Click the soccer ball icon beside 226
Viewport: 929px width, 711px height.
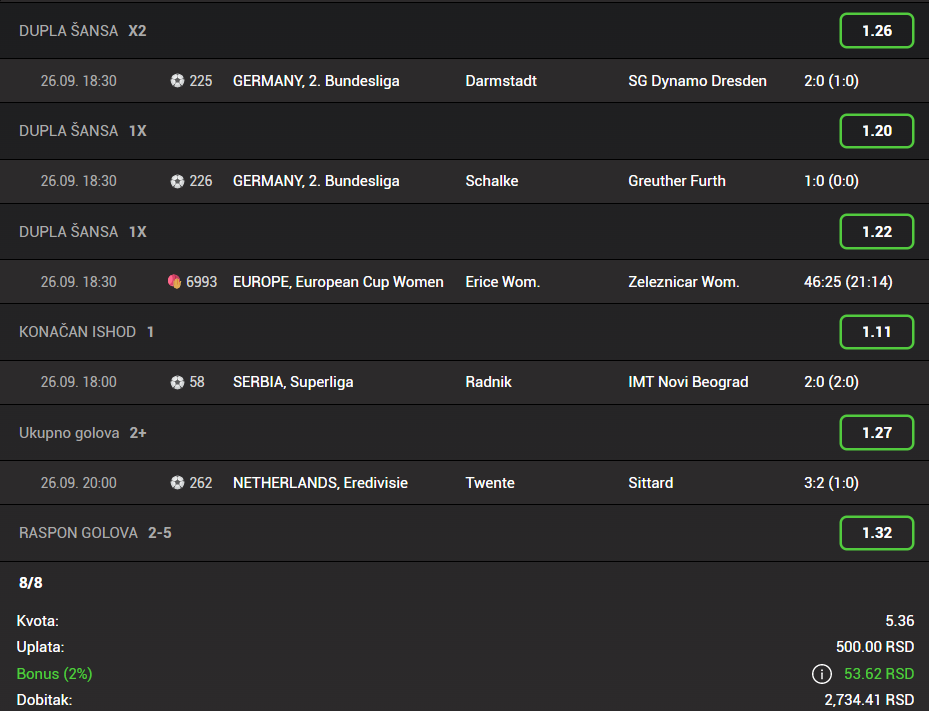click(x=177, y=181)
